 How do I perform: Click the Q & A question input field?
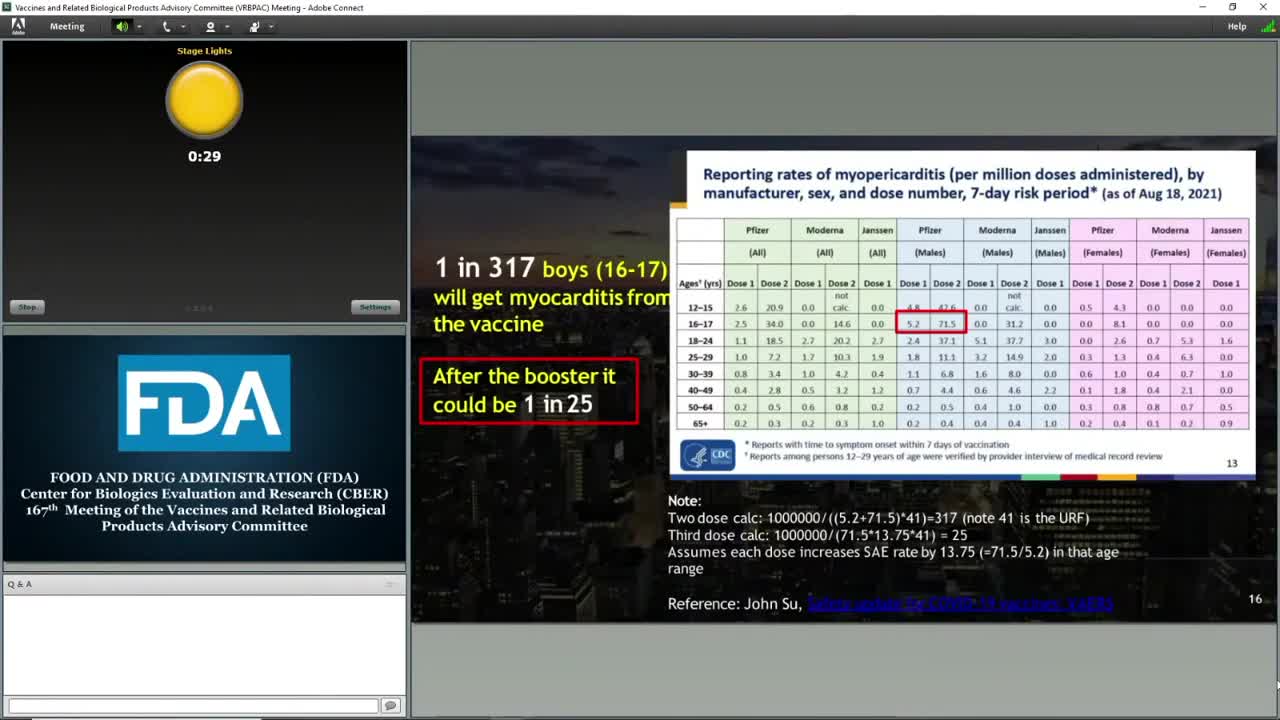point(193,706)
